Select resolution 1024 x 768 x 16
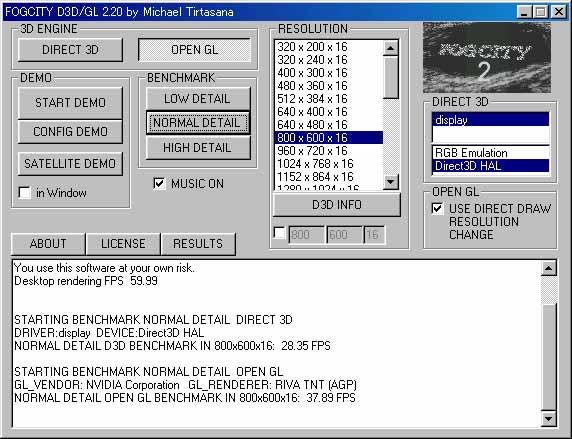The height and width of the screenshot is (439, 572). tap(328, 164)
